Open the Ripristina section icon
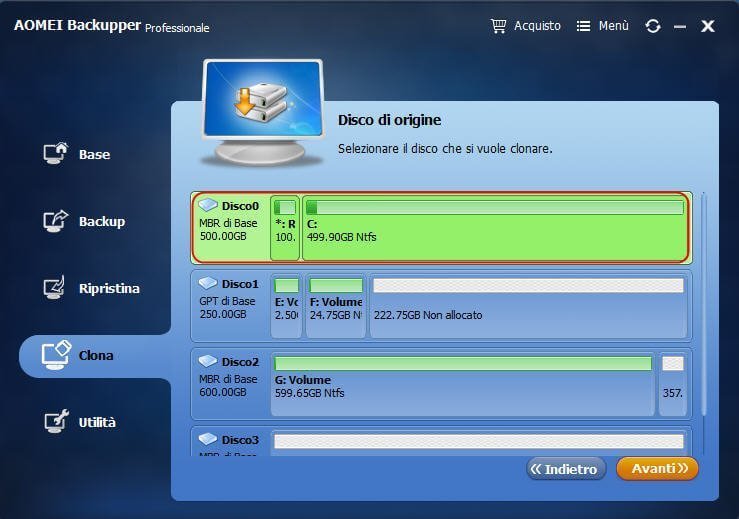The image size is (739, 519). coord(55,288)
